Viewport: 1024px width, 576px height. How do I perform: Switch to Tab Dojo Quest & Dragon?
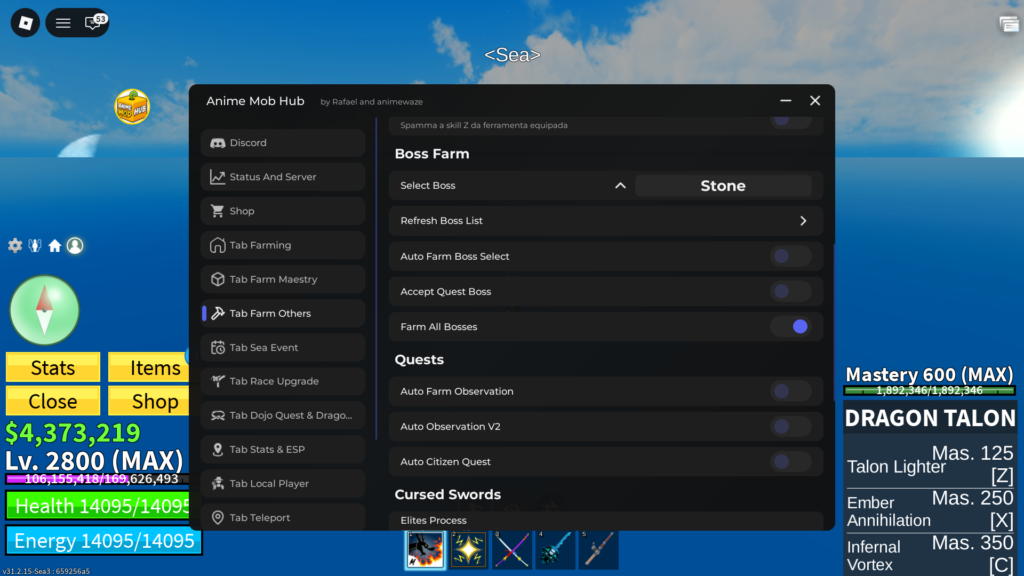283,415
